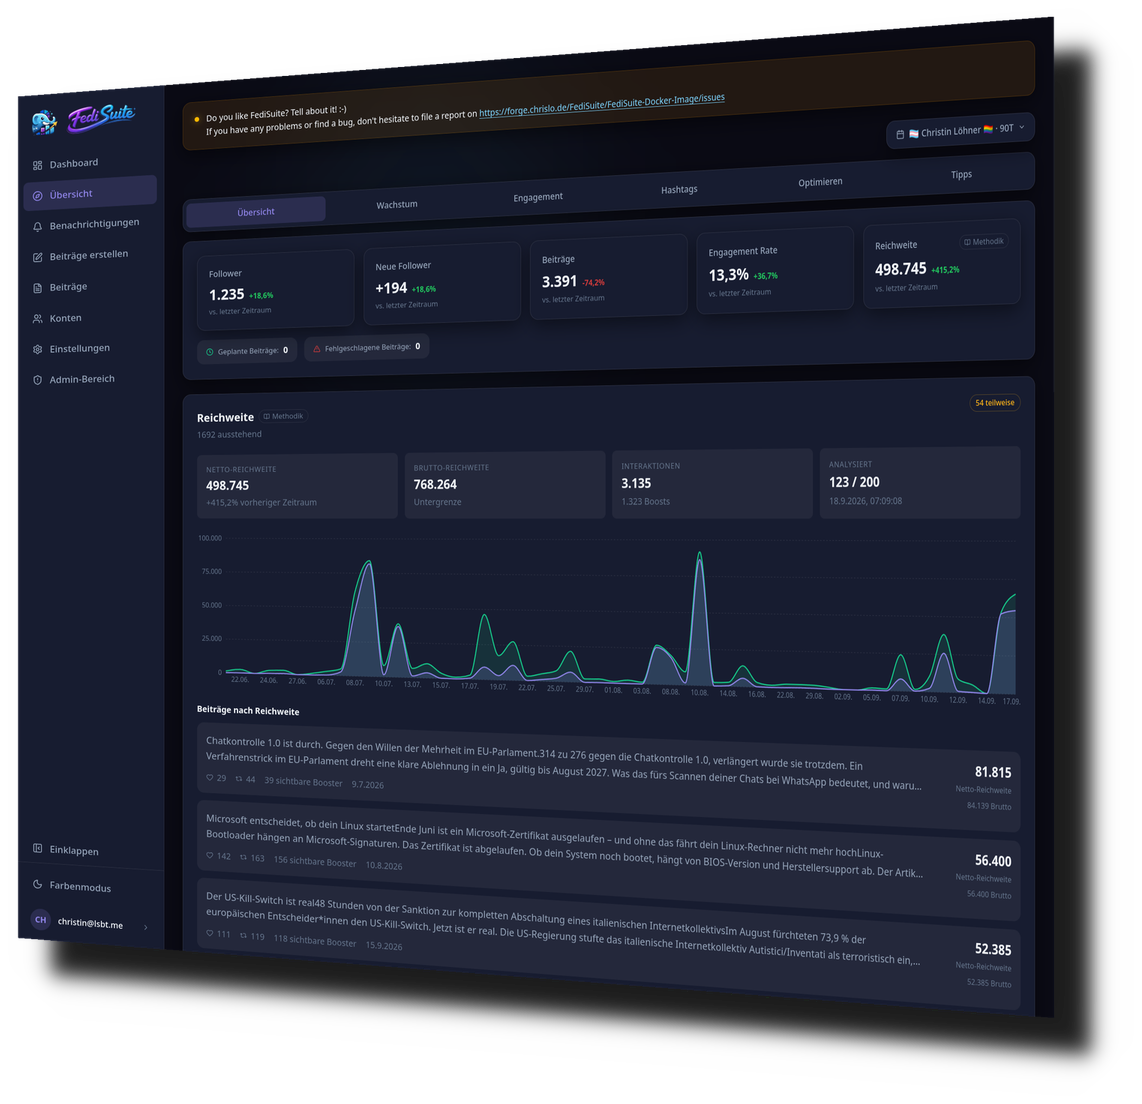Click warning triangle at Fehlgeschlagene Beiträge
The width and height of the screenshot is (1142, 1104).
(x=317, y=349)
